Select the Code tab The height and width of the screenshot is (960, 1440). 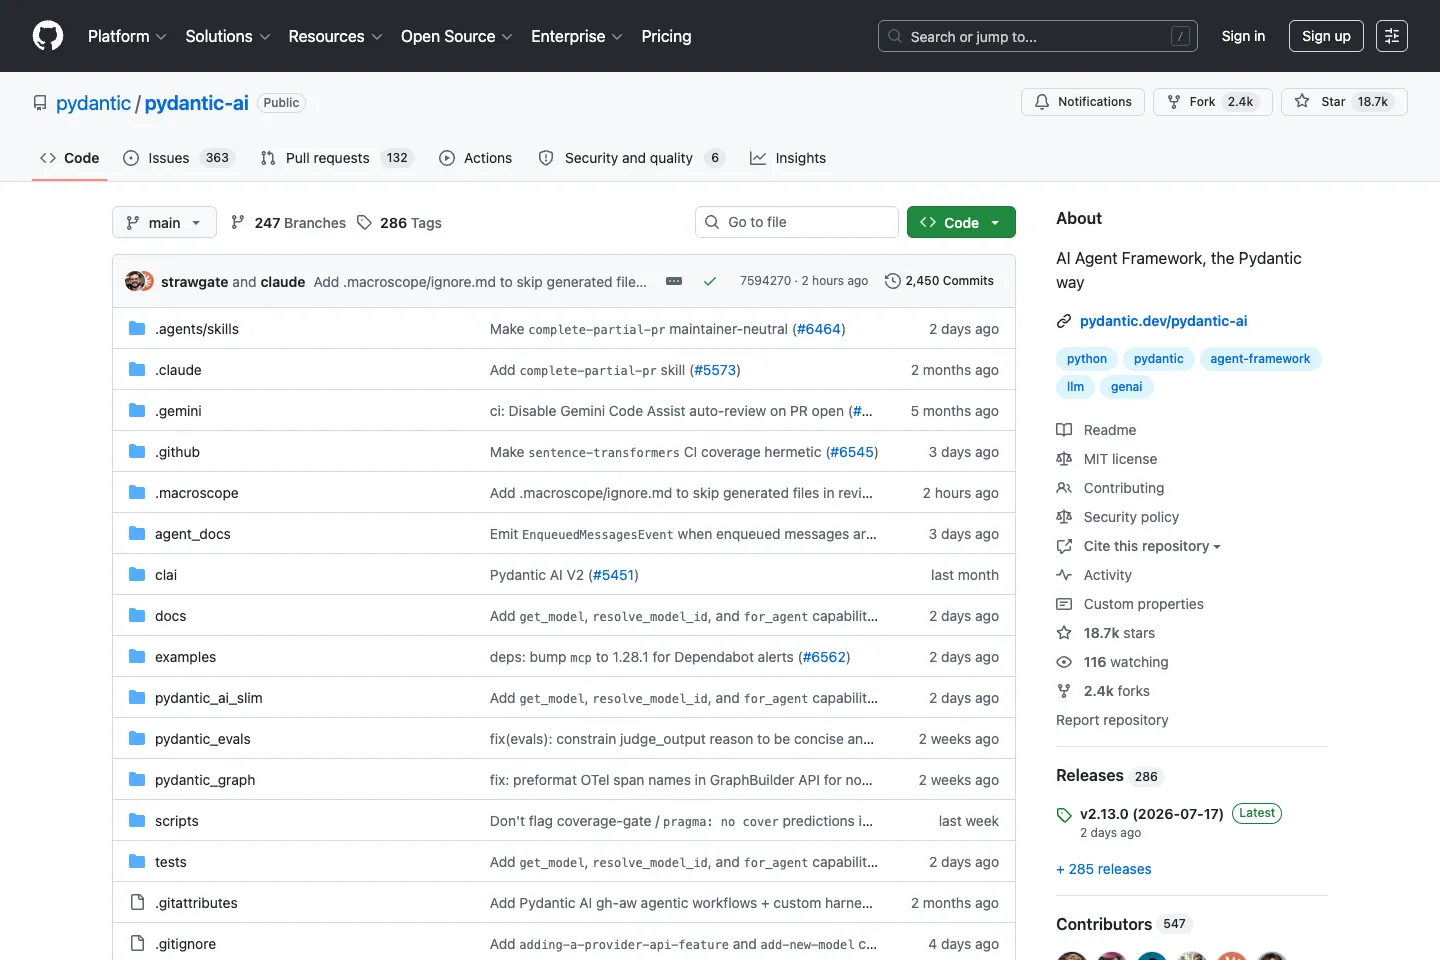[x=69, y=158]
